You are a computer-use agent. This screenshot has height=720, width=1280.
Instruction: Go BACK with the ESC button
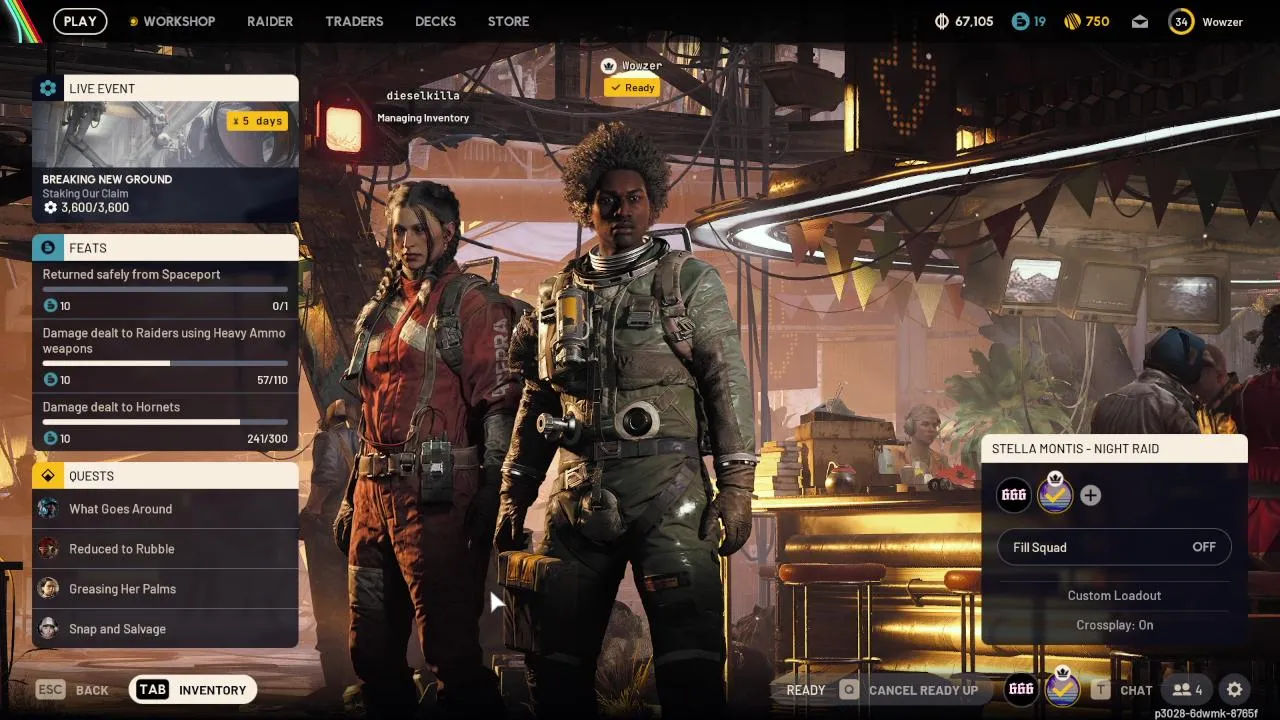click(x=72, y=690)
